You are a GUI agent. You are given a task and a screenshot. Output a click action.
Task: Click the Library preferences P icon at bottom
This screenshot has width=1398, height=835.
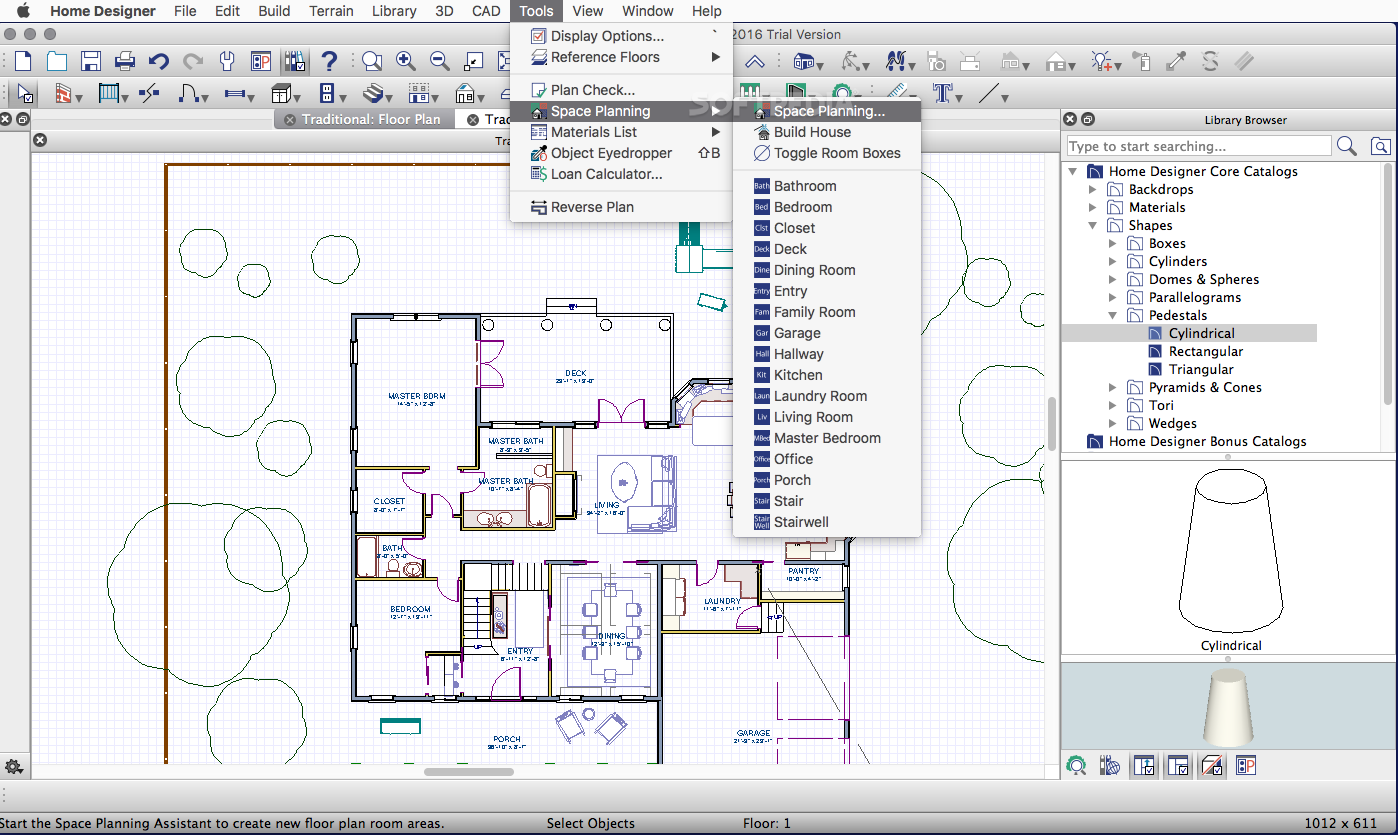tap(1245, 766)
